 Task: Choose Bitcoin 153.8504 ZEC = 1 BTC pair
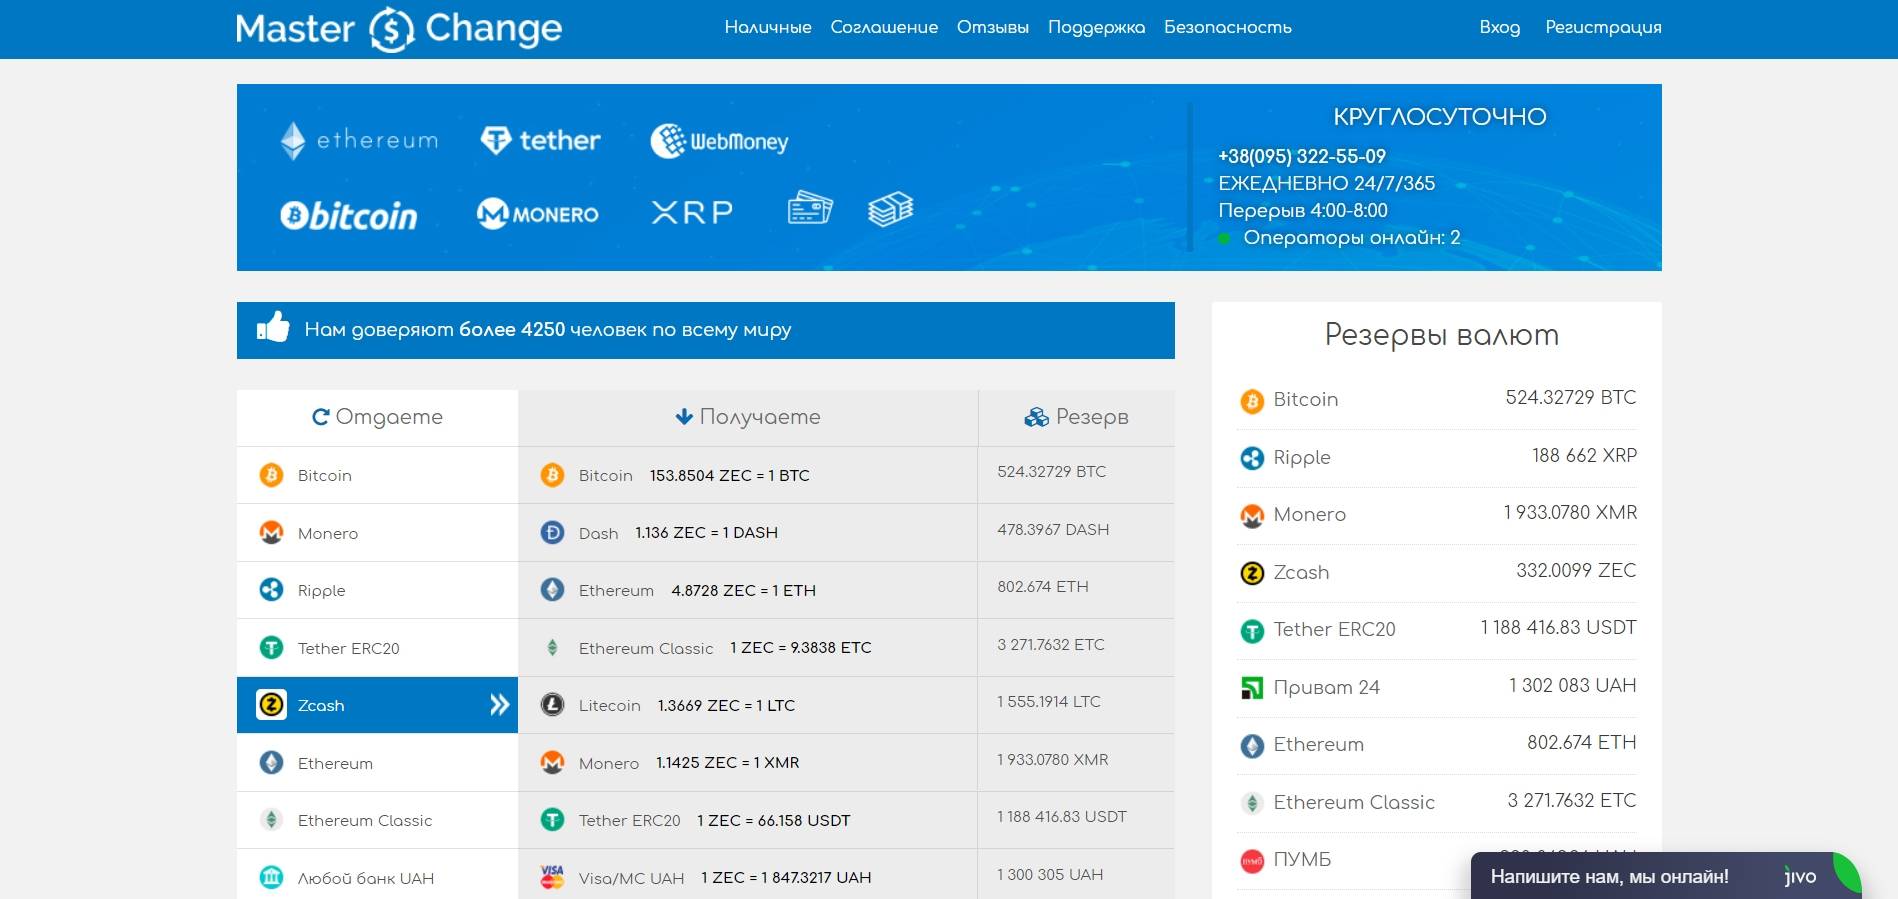click(748, 475)
